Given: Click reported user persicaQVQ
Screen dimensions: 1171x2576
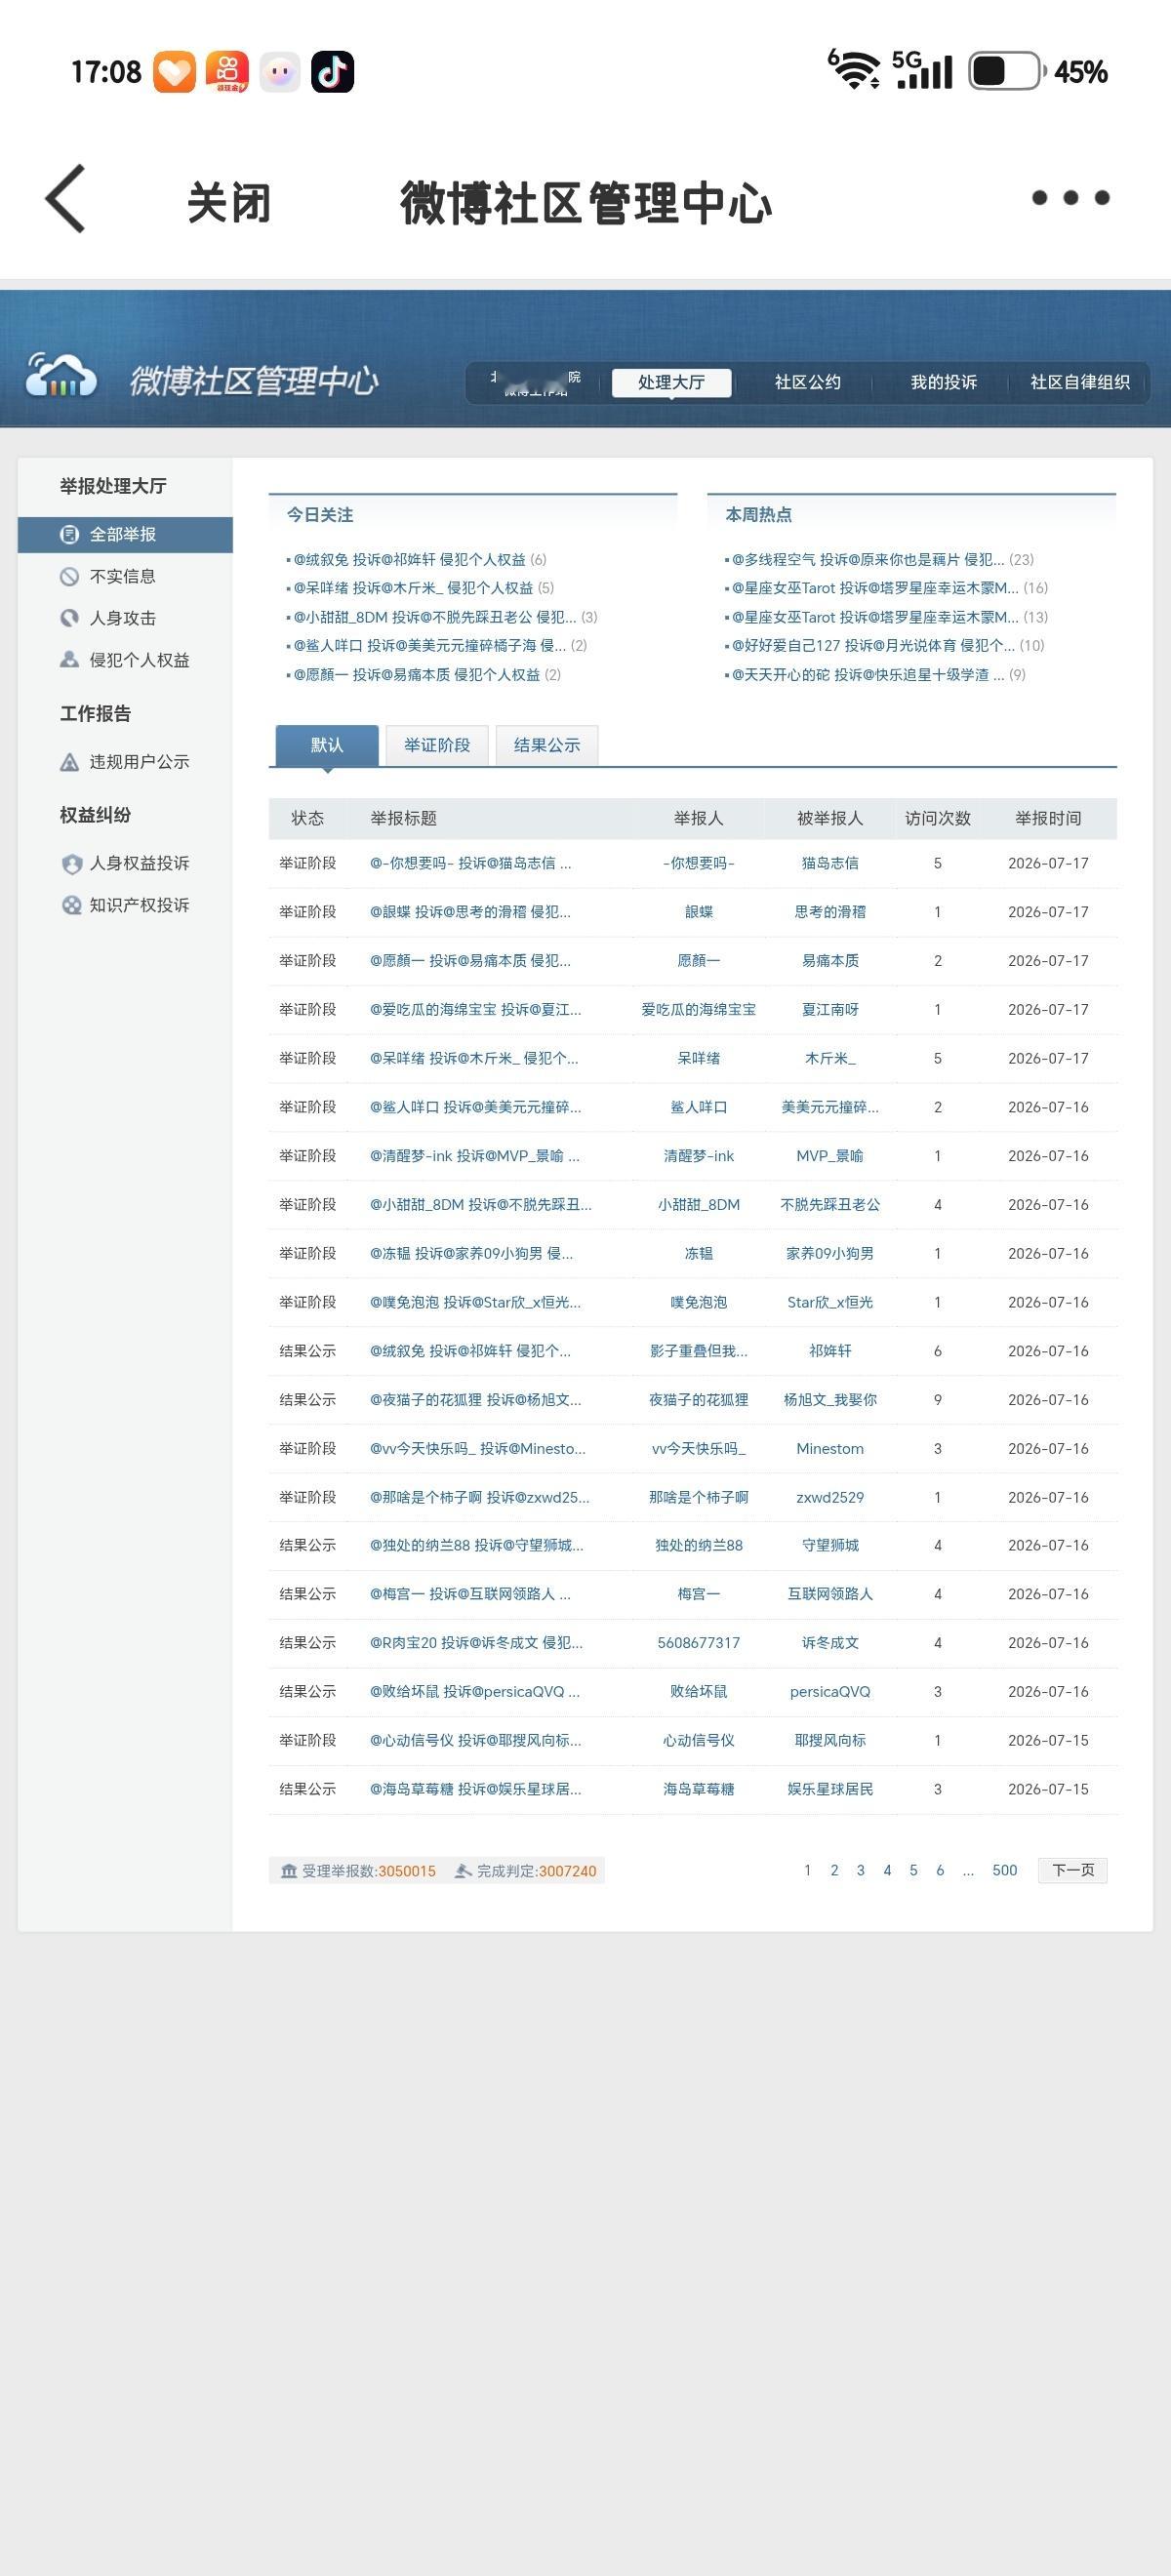Looking at the screenshot, I should pos(830,1692).
